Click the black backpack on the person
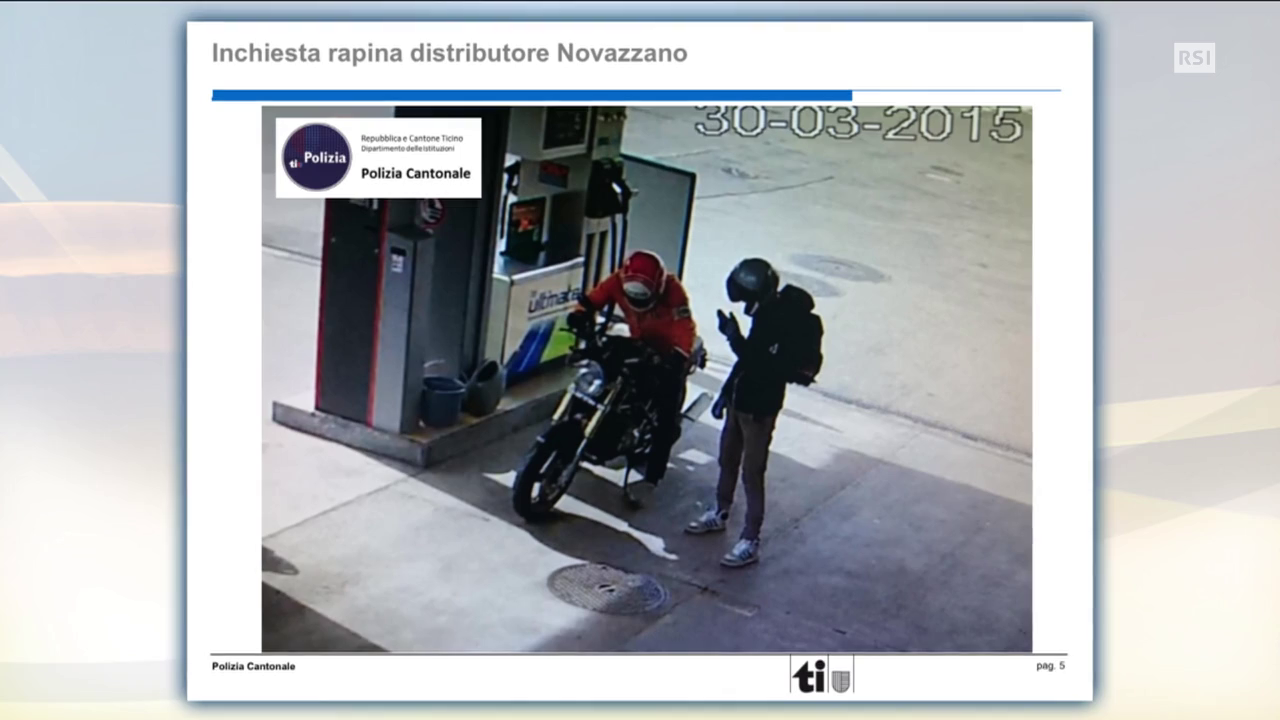1280x720 pixels. coord(801,335)
